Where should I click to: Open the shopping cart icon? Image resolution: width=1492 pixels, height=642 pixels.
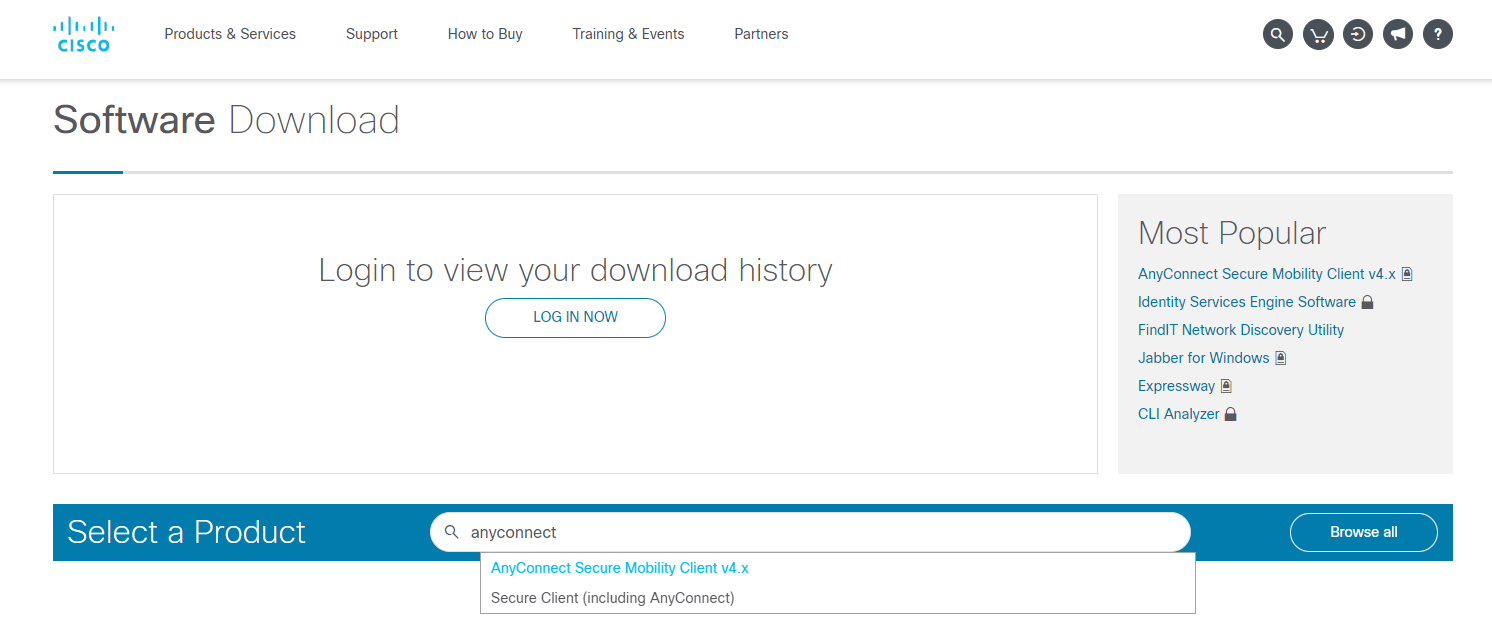(1319, 35)
